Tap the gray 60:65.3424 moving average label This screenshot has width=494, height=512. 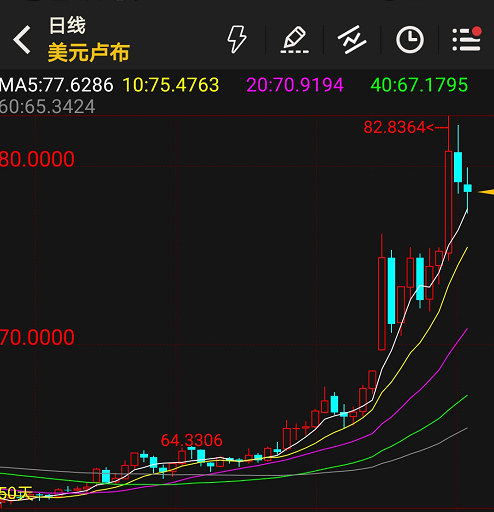pyautogui.click(x=48, y=107)
